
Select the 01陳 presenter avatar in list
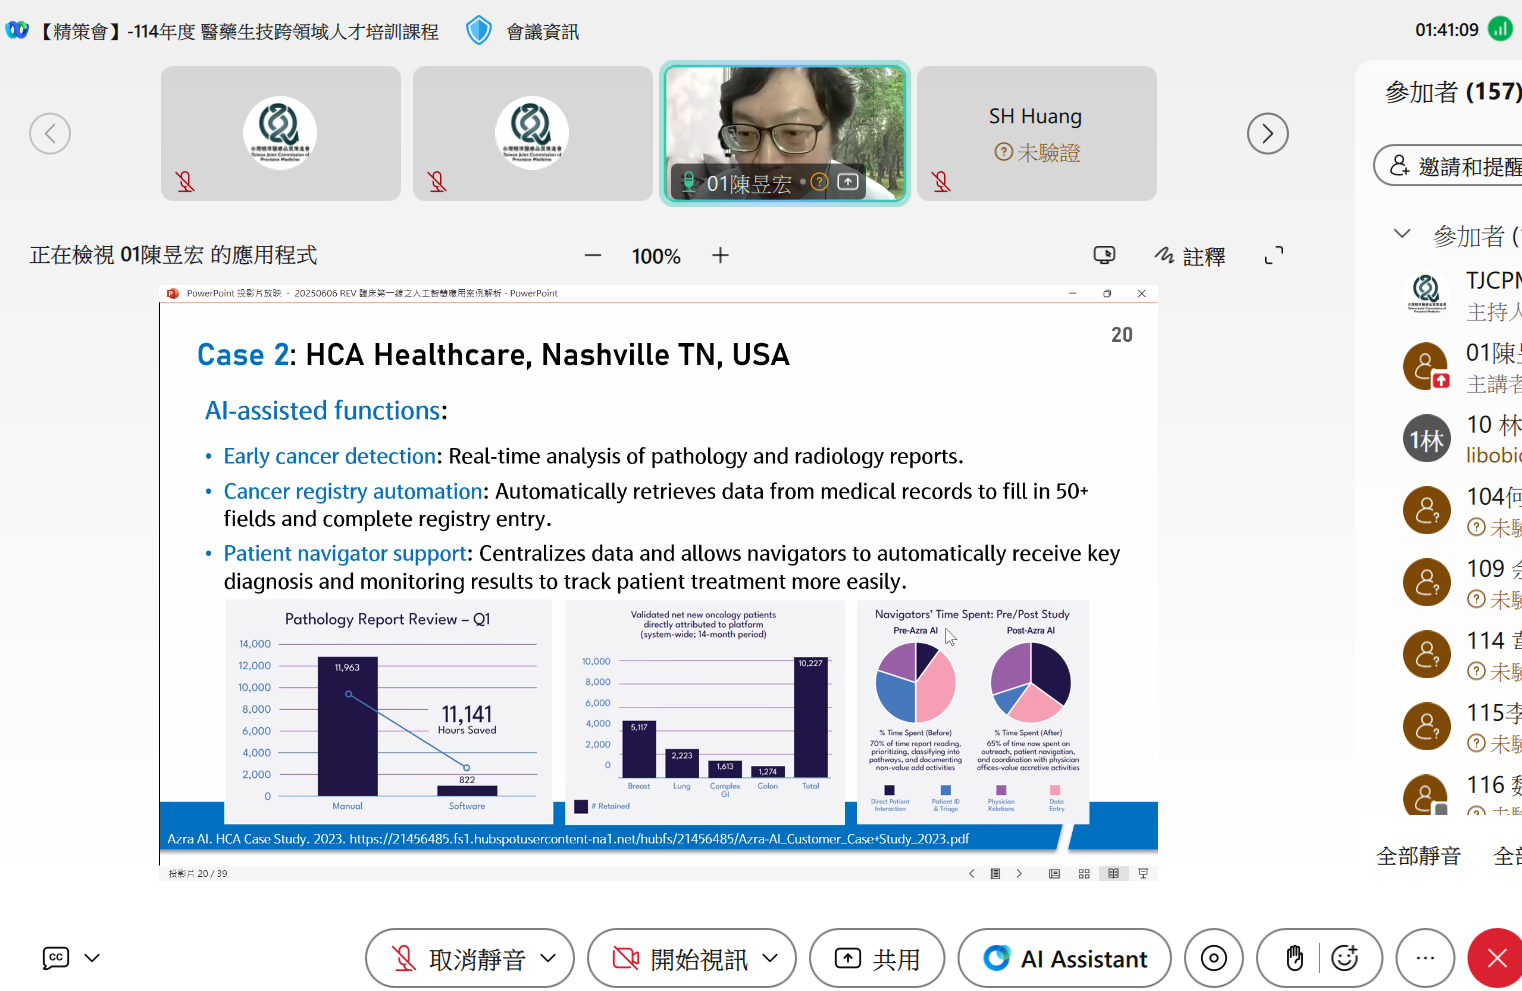click(1427, 366)
